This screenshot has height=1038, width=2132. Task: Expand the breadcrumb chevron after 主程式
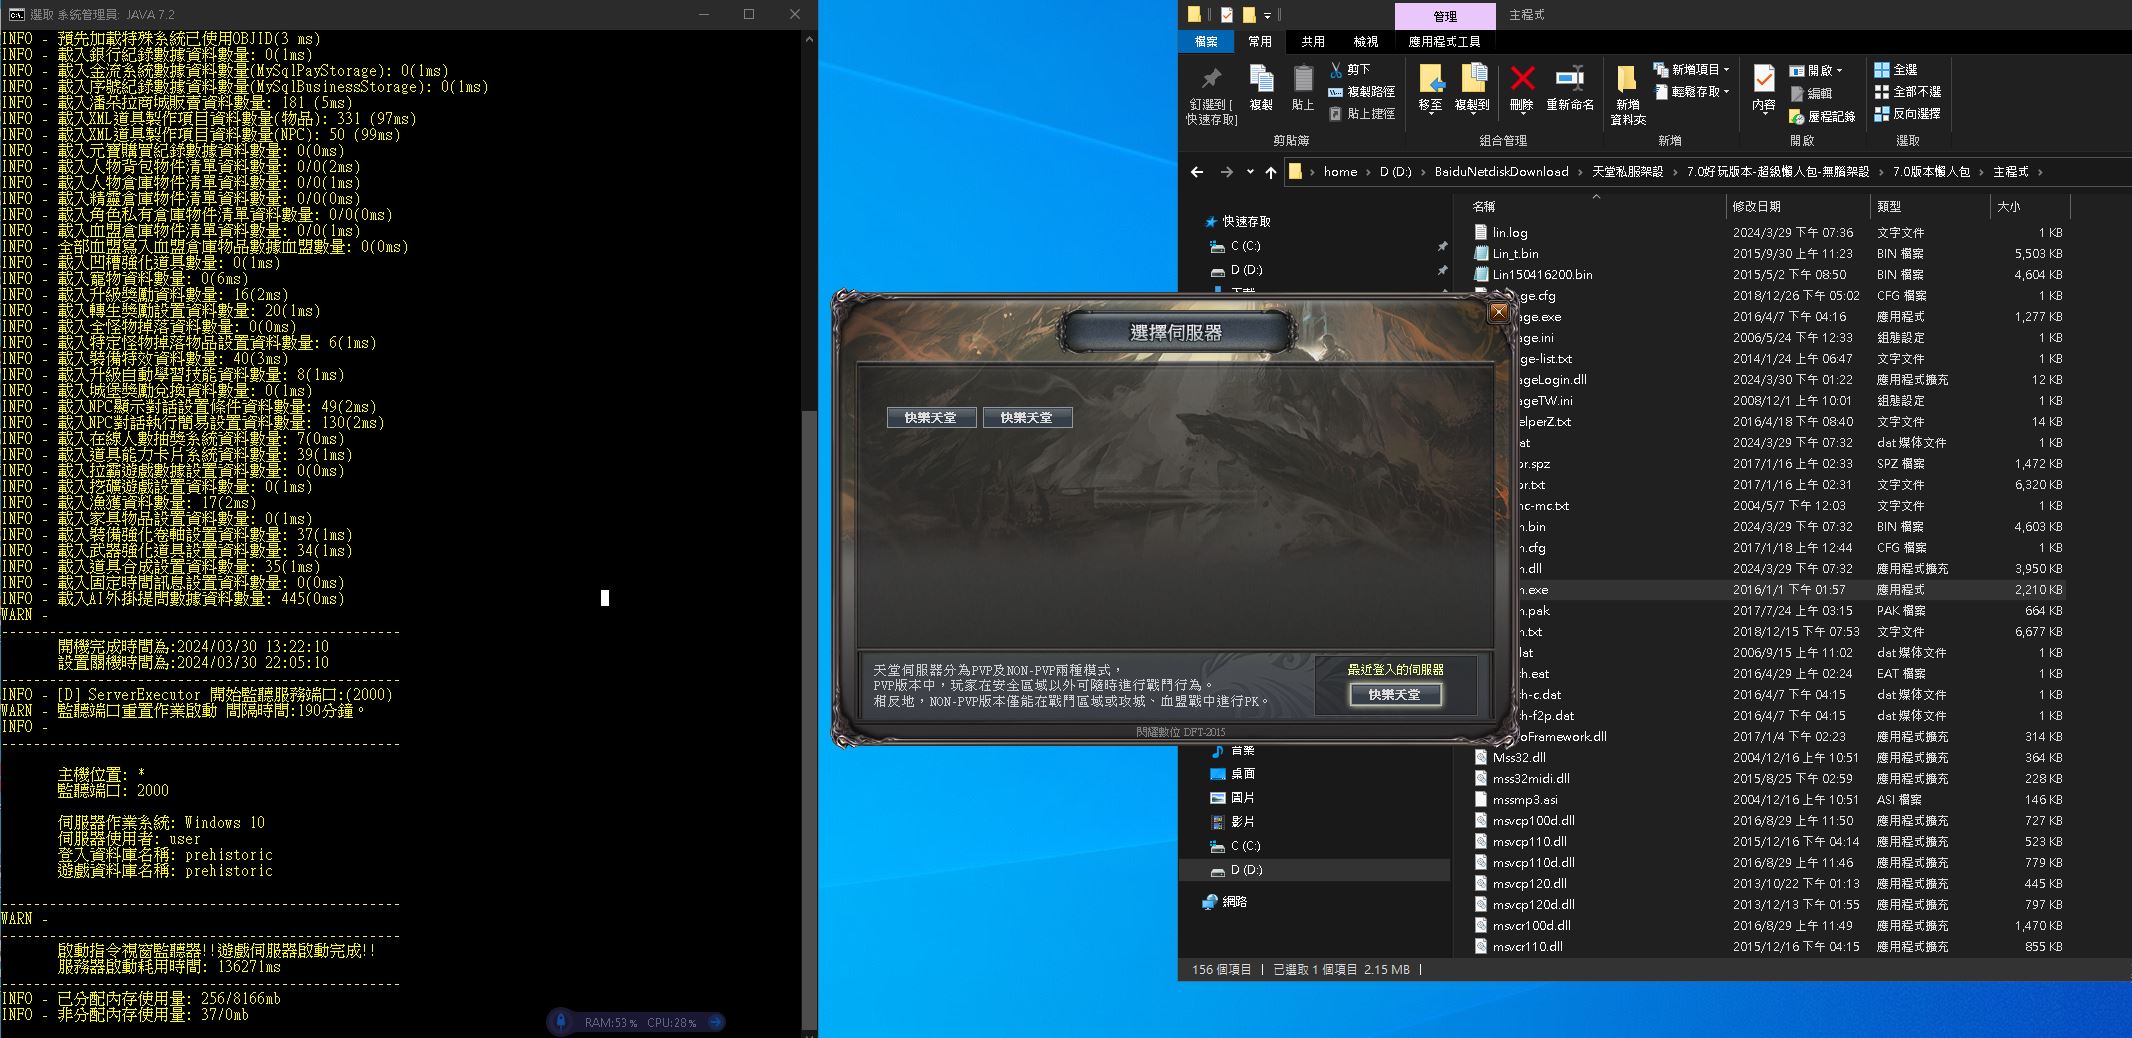[2041, 172]
